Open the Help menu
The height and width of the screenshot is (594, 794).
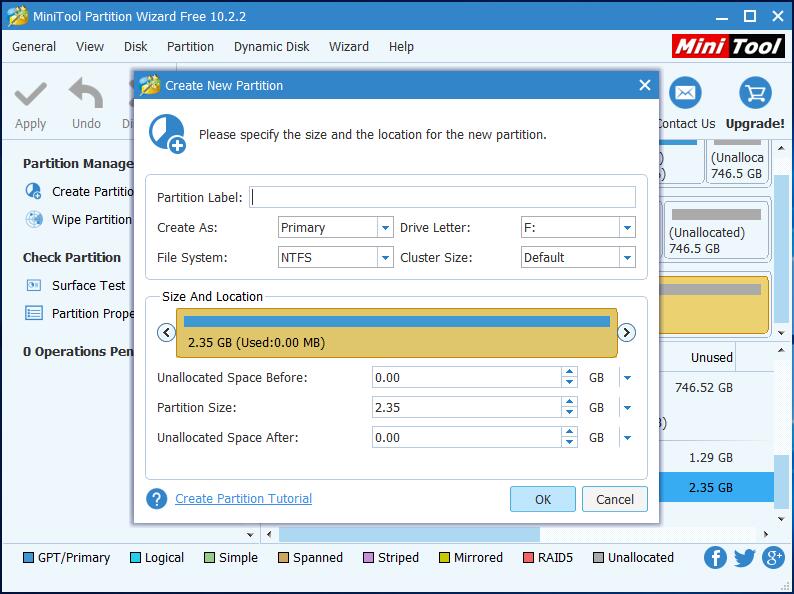pyautogui.click(x=402, y=47)
